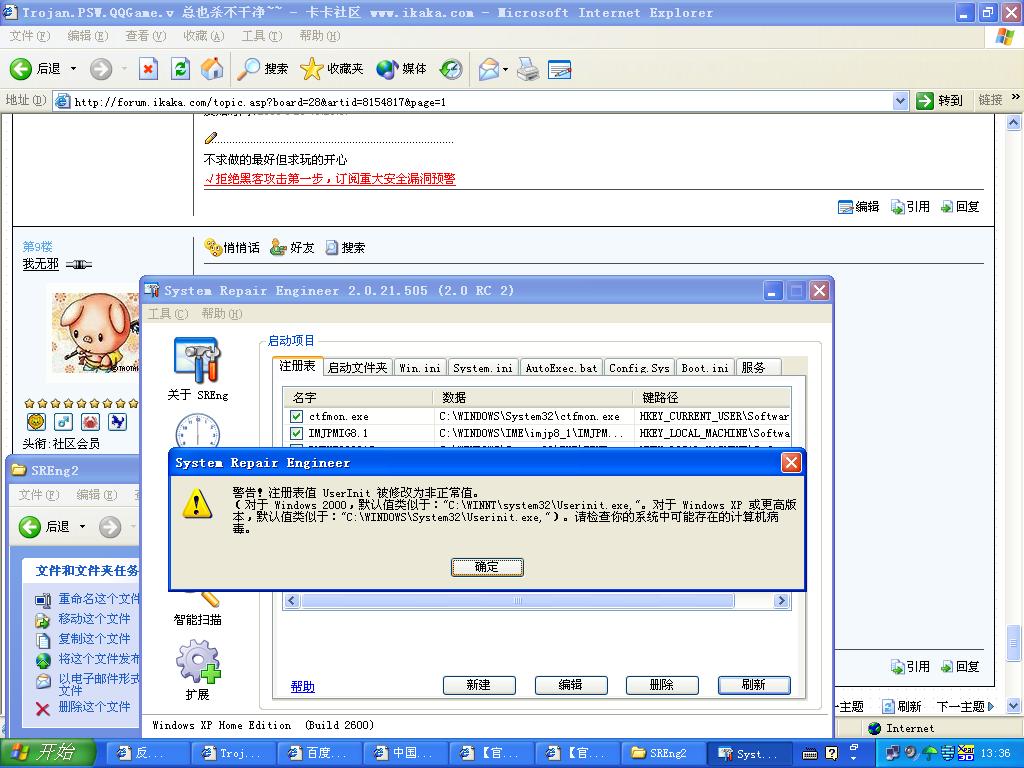Click the IE Back arrow icon
The image size is (1024, 768).
20,69
